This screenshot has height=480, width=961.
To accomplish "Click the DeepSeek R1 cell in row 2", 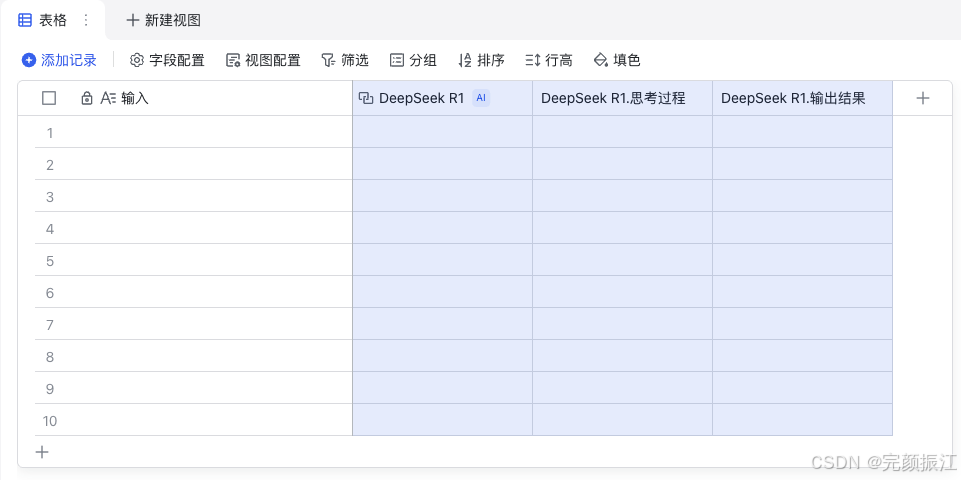I will point(443,164).
